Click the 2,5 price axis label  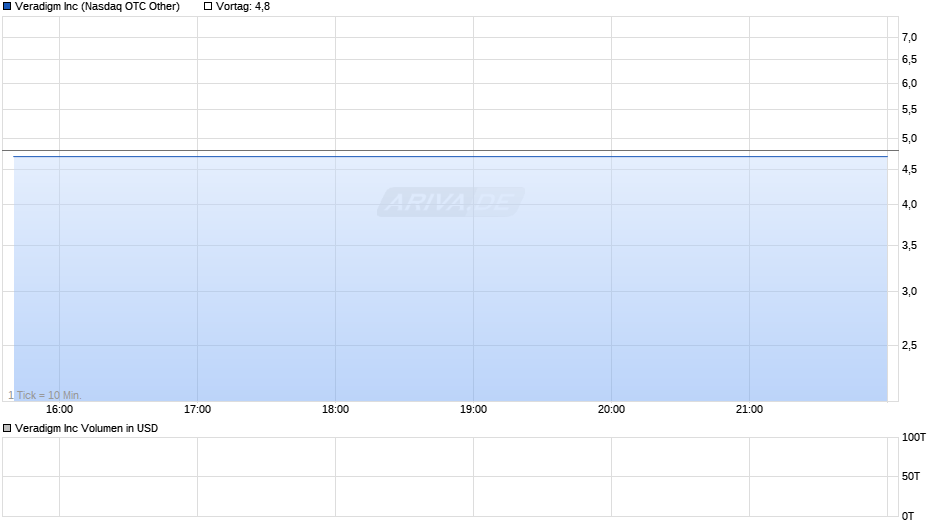click(x=909, y=345)
